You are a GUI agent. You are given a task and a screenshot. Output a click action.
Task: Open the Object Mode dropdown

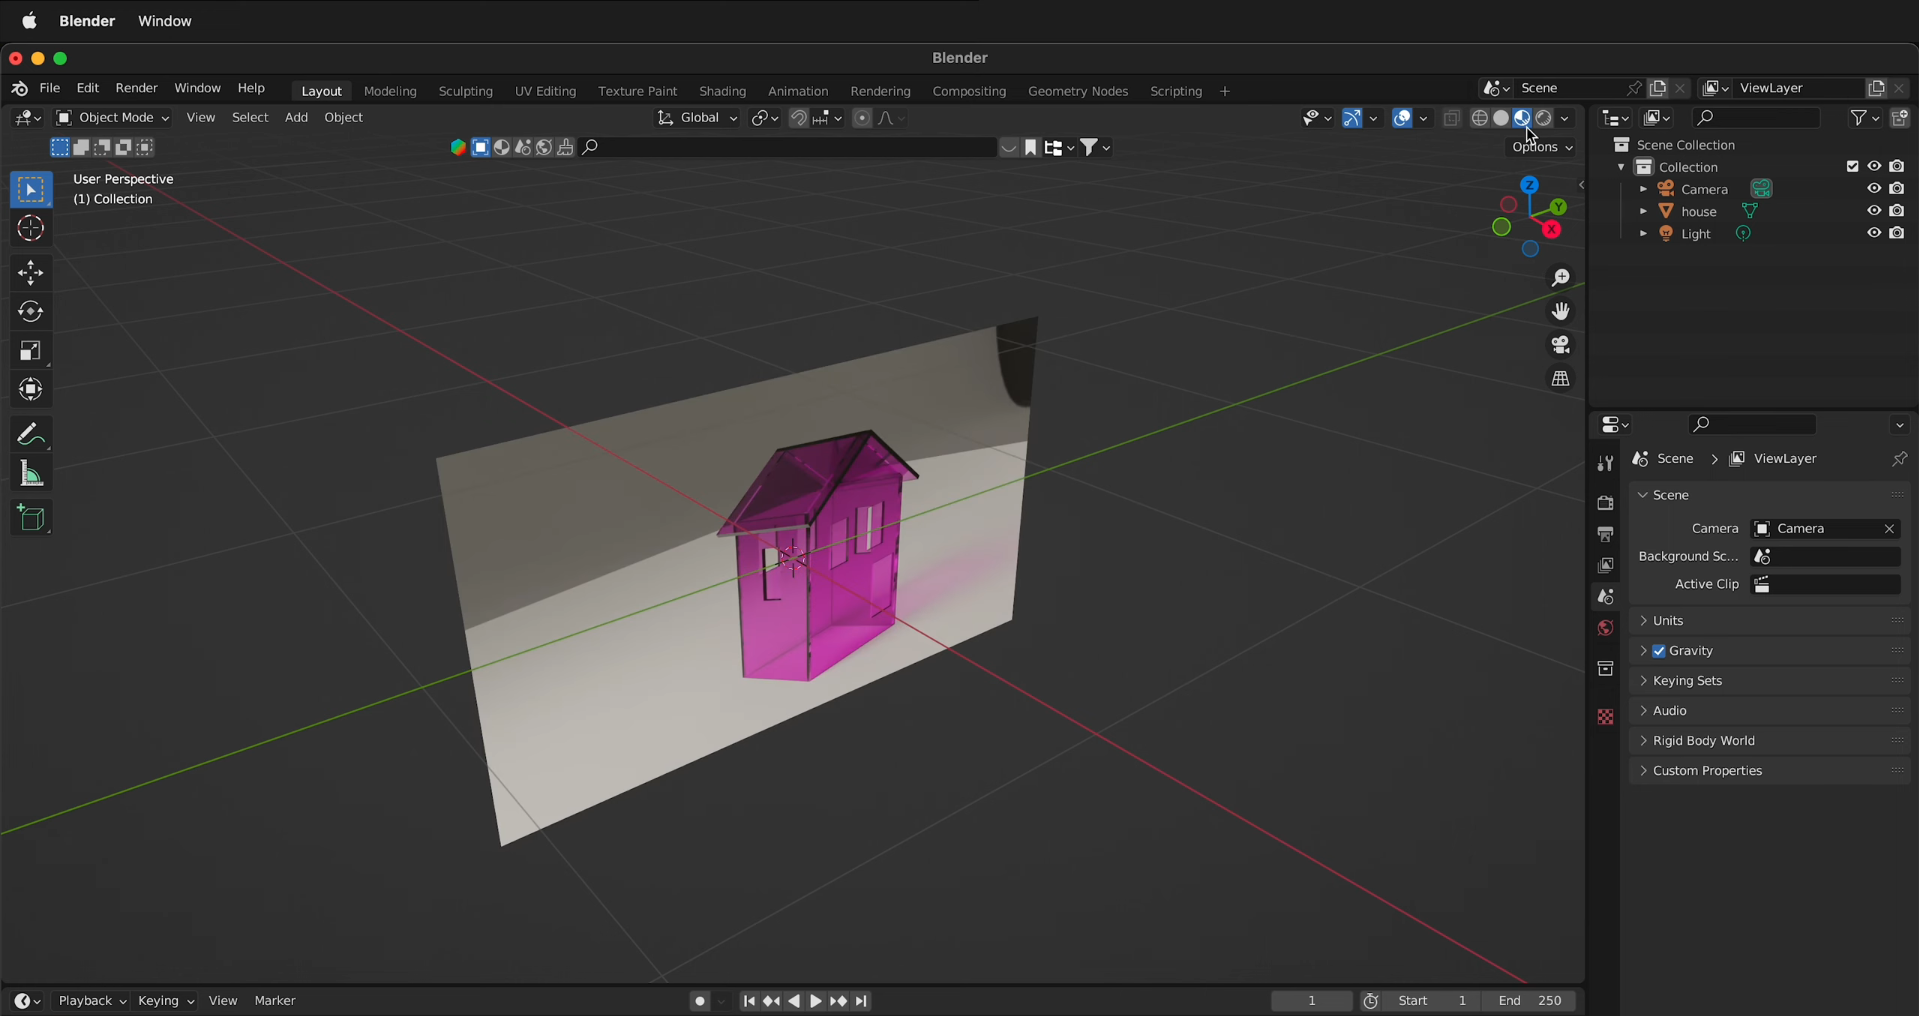click(112, 118)
